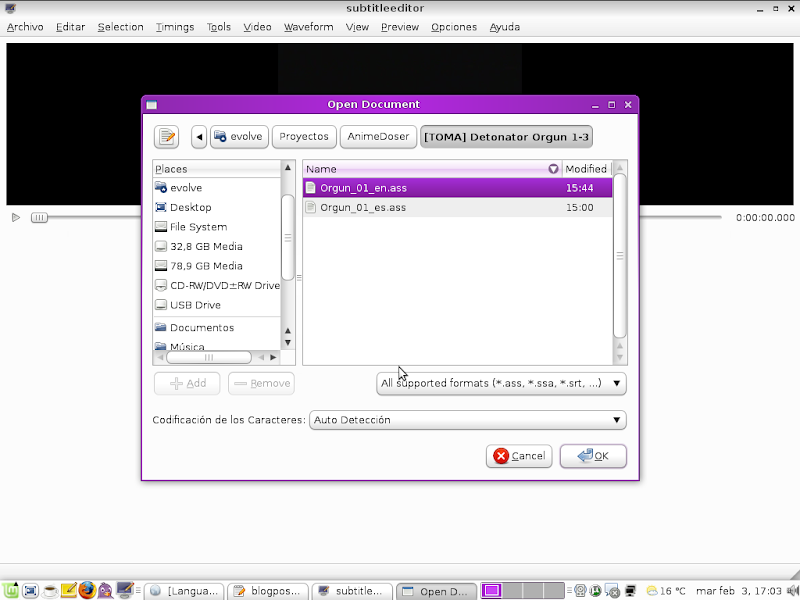Image resolution: width=800 pixels, height=600 pixels.
Task: Launch Firefox from the taskbar
Action: [x=87, y=590]
